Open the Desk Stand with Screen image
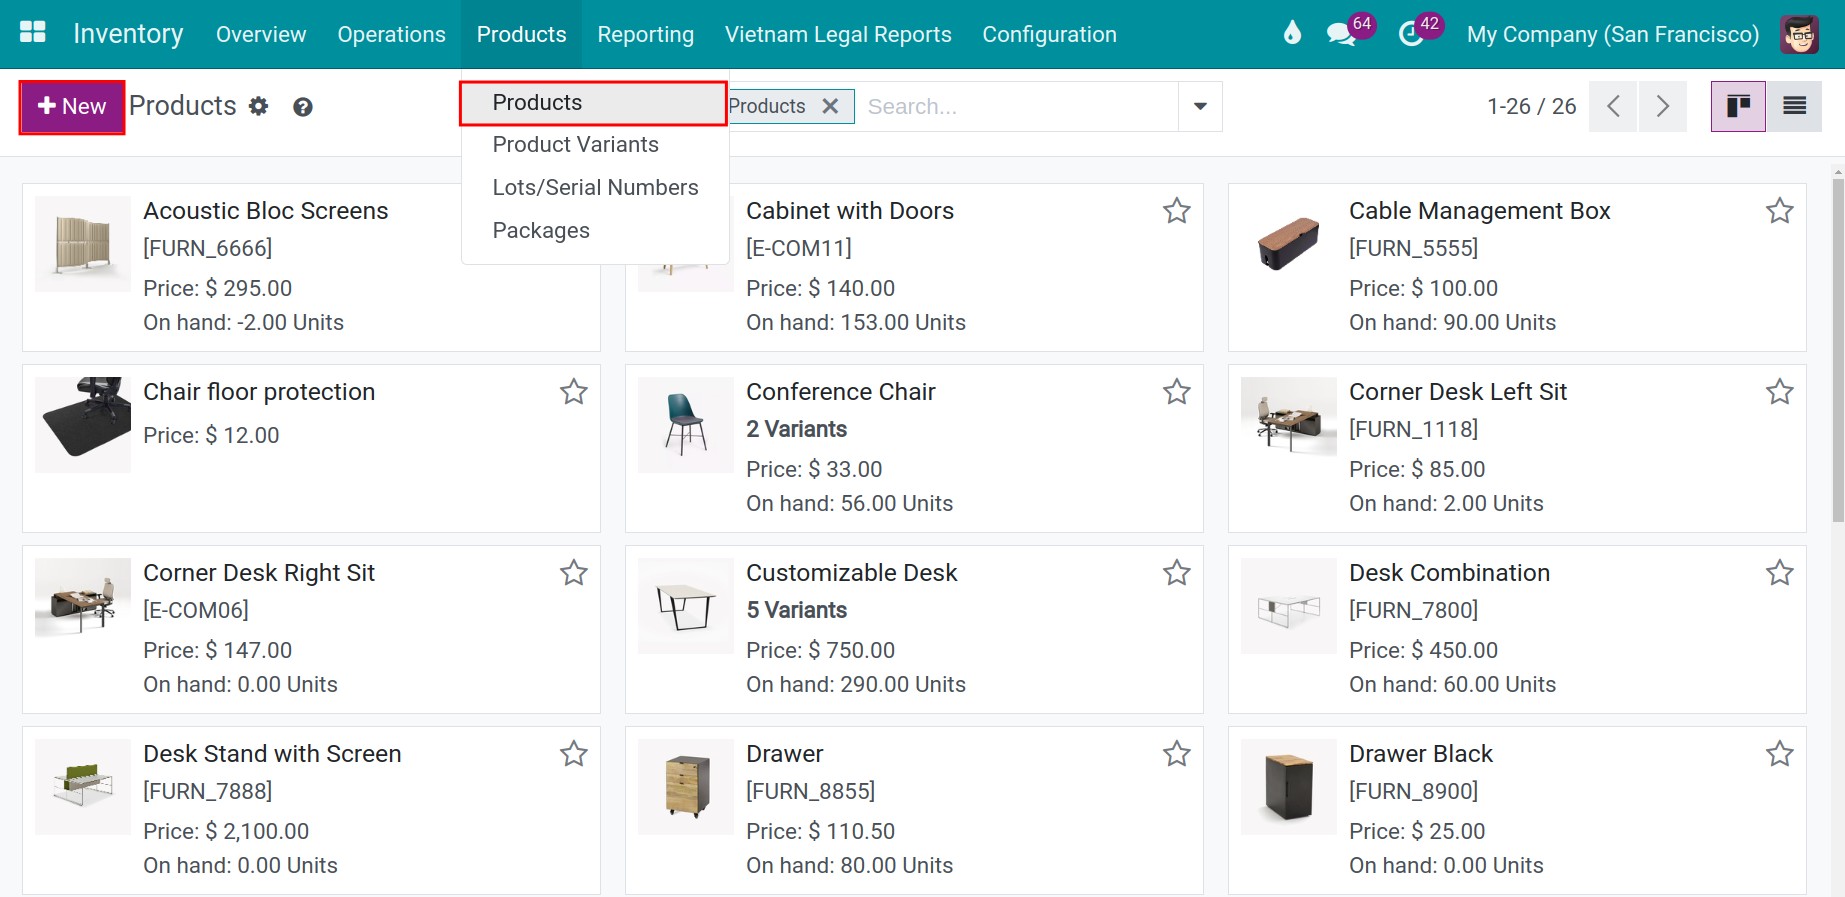The image size is (1845, 897). [83, 787]
